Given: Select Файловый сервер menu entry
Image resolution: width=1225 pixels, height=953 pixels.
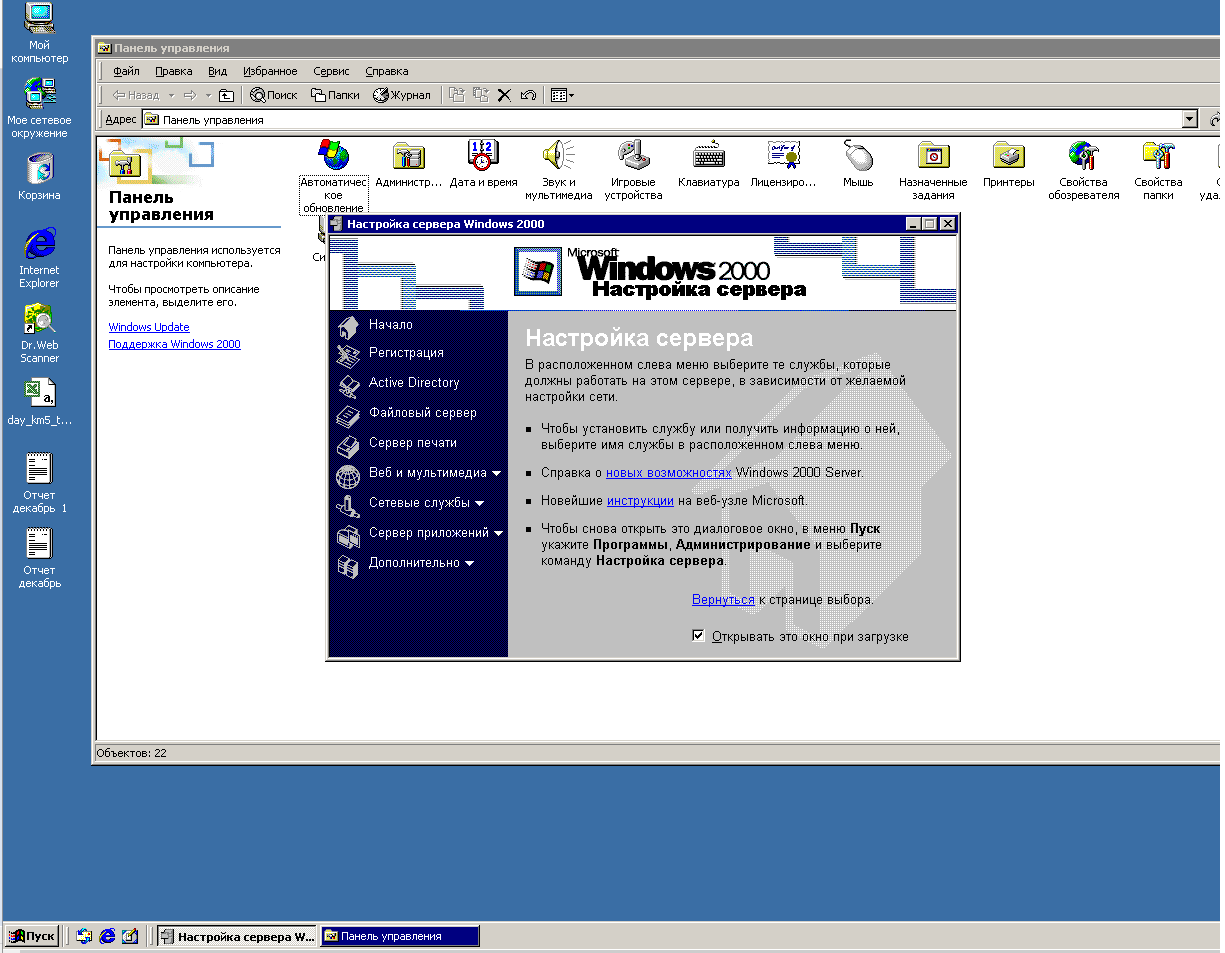Looking at the screenshot, I should tap(422, 413).
